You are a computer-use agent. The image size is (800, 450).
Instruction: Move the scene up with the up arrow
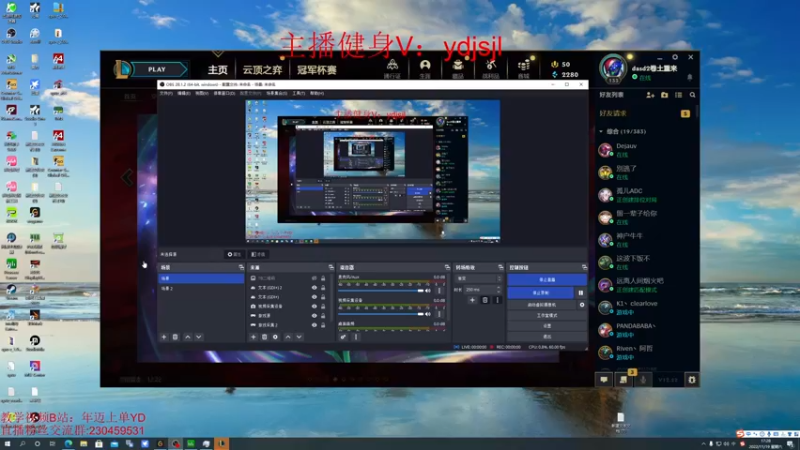(x=188, y=337)
